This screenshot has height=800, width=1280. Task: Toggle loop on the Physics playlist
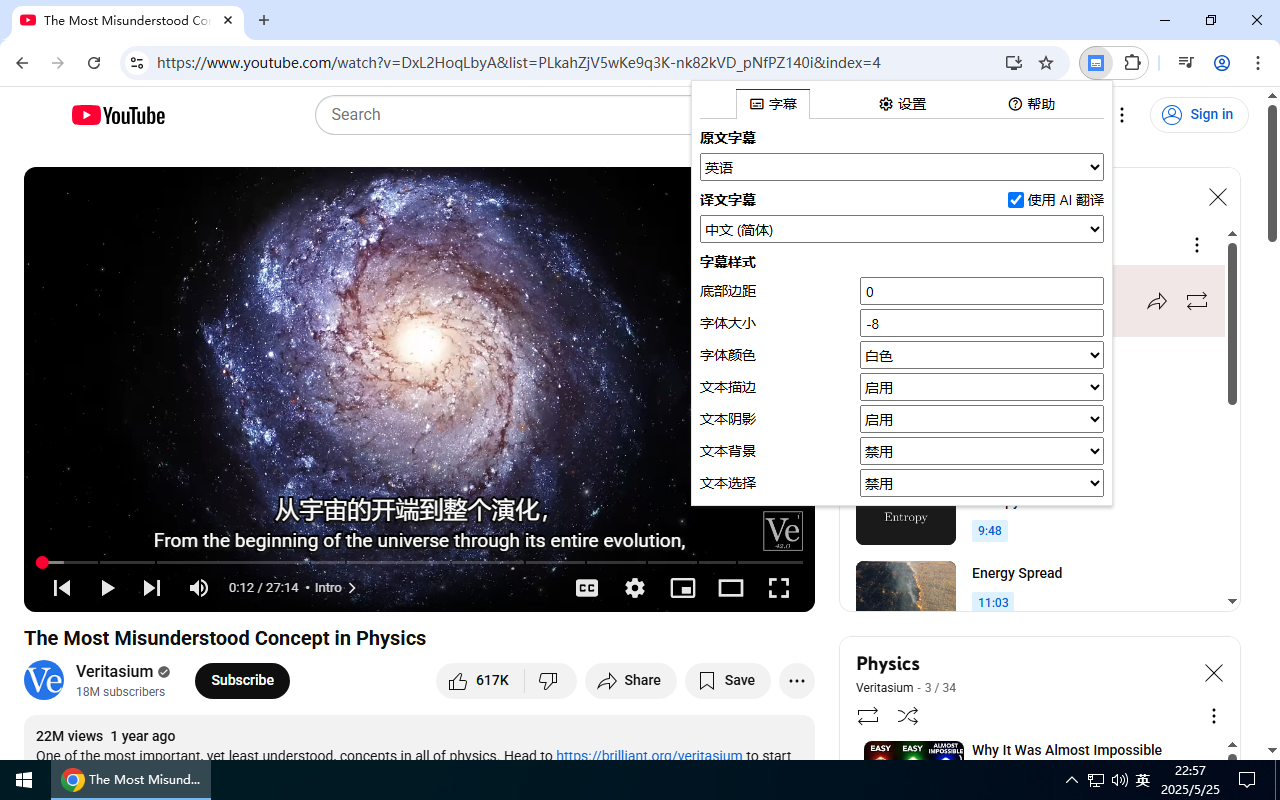pyautogui.click(x=867, y=716)
